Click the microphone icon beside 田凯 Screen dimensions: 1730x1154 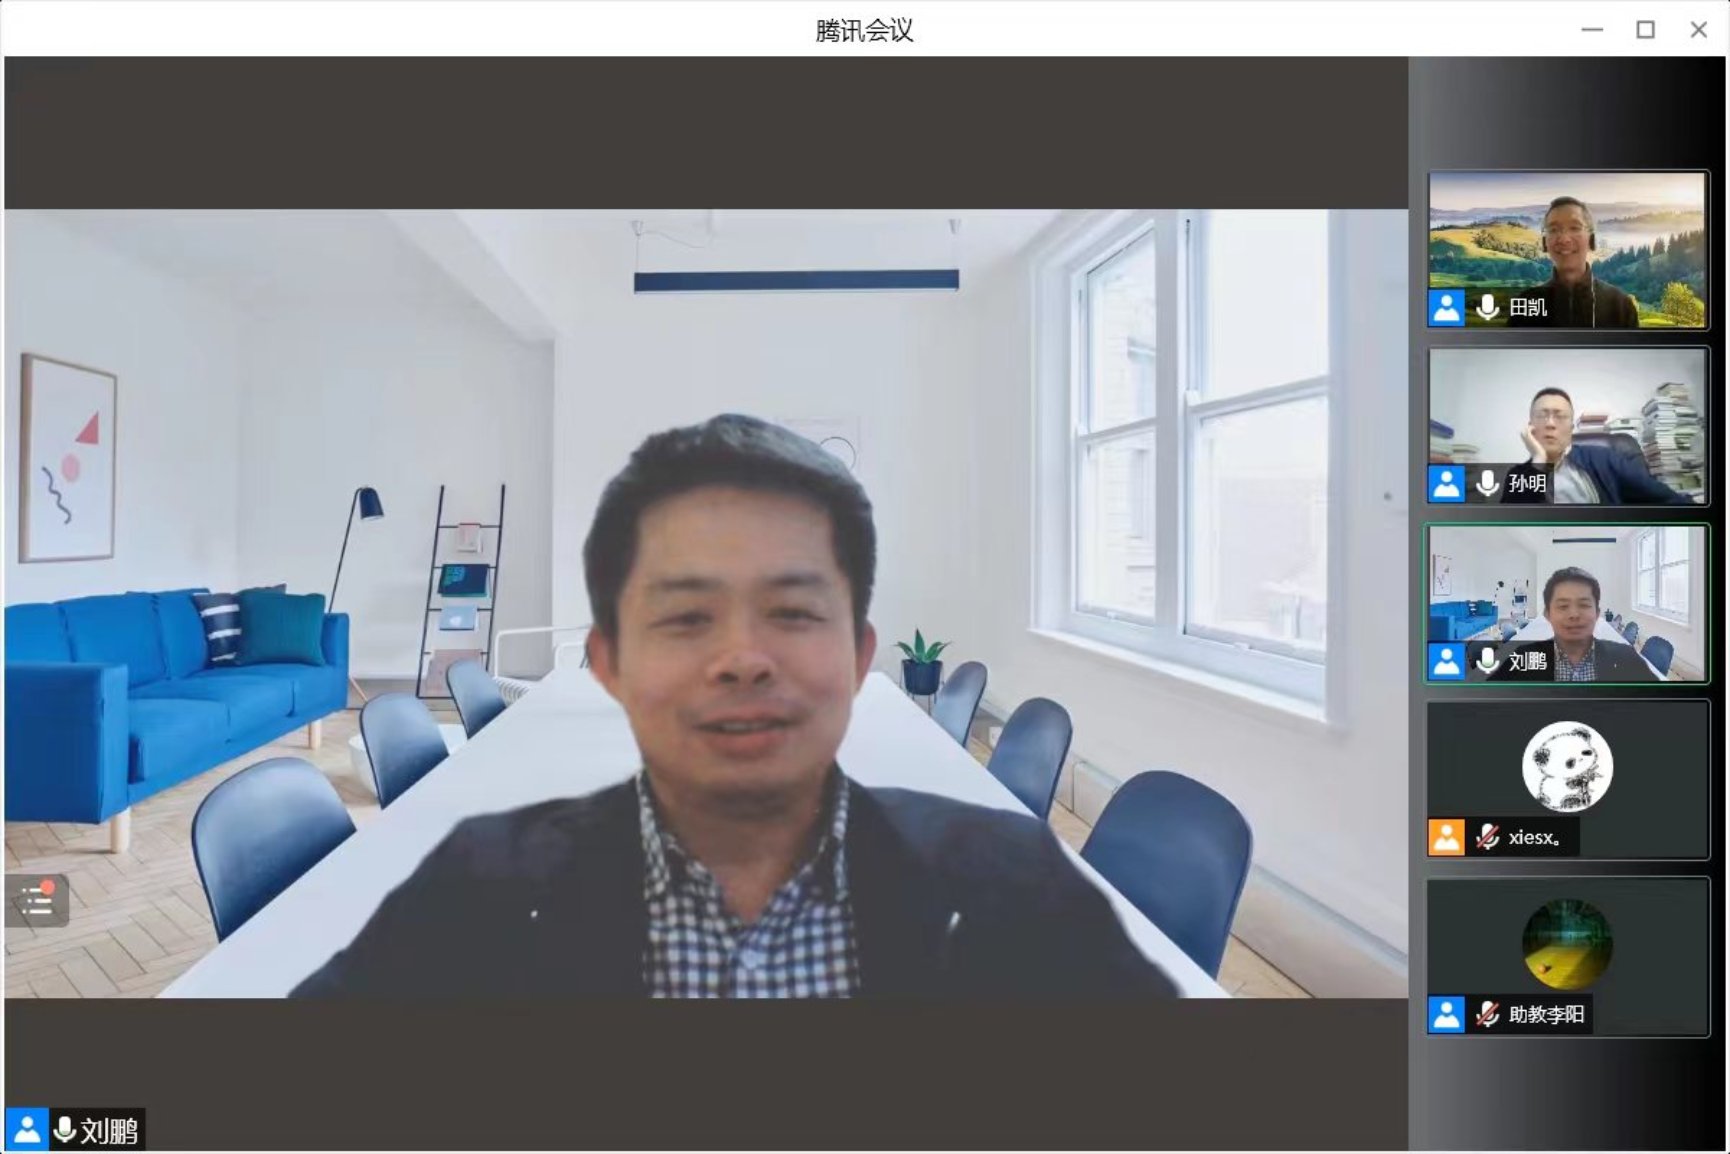point(1487,308)
